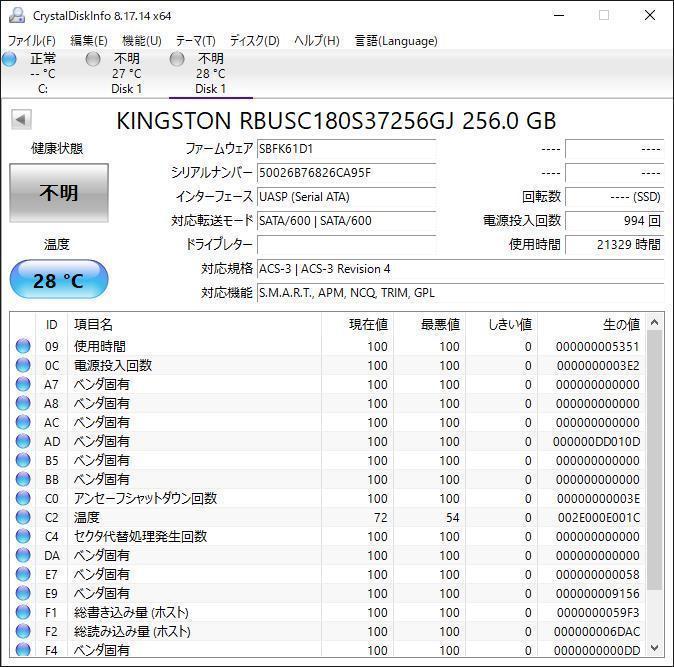The width and height of the screenshot is (674, 667).
Task: Click the status orb for attribute AD
Action: 23,441
